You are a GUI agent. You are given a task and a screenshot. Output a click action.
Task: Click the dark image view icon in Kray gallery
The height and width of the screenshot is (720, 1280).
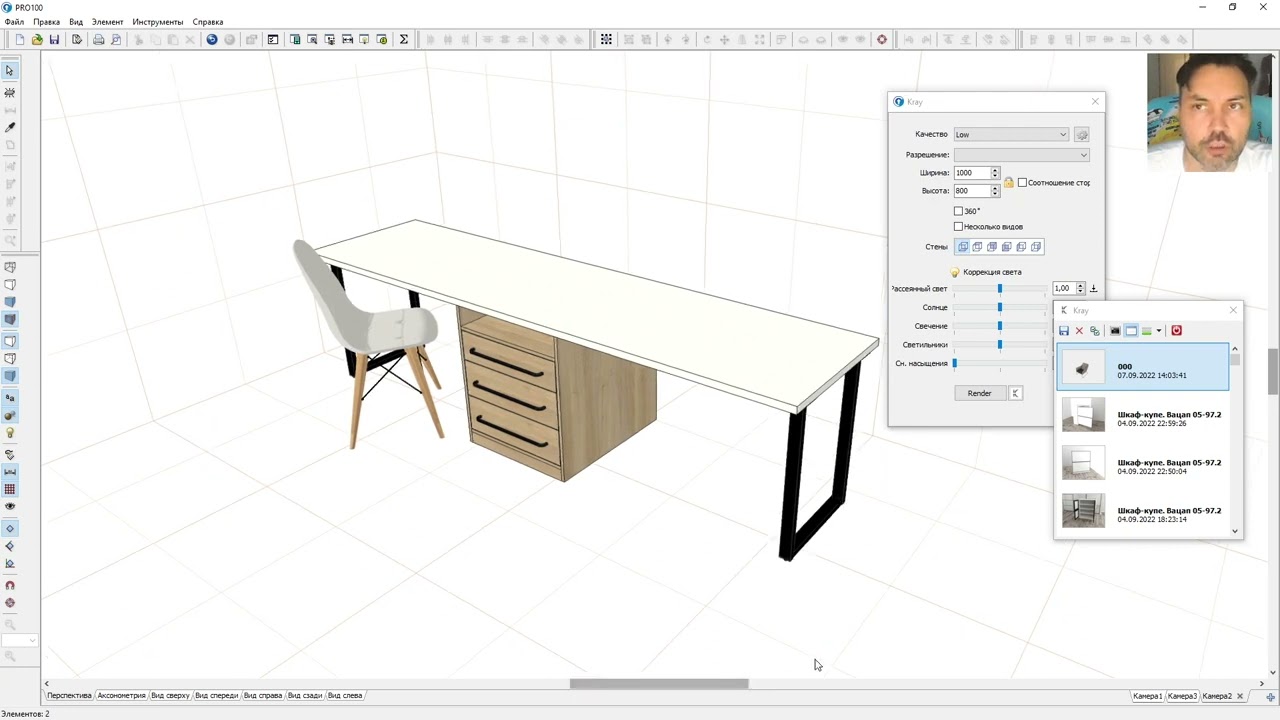click(1115, 331)
